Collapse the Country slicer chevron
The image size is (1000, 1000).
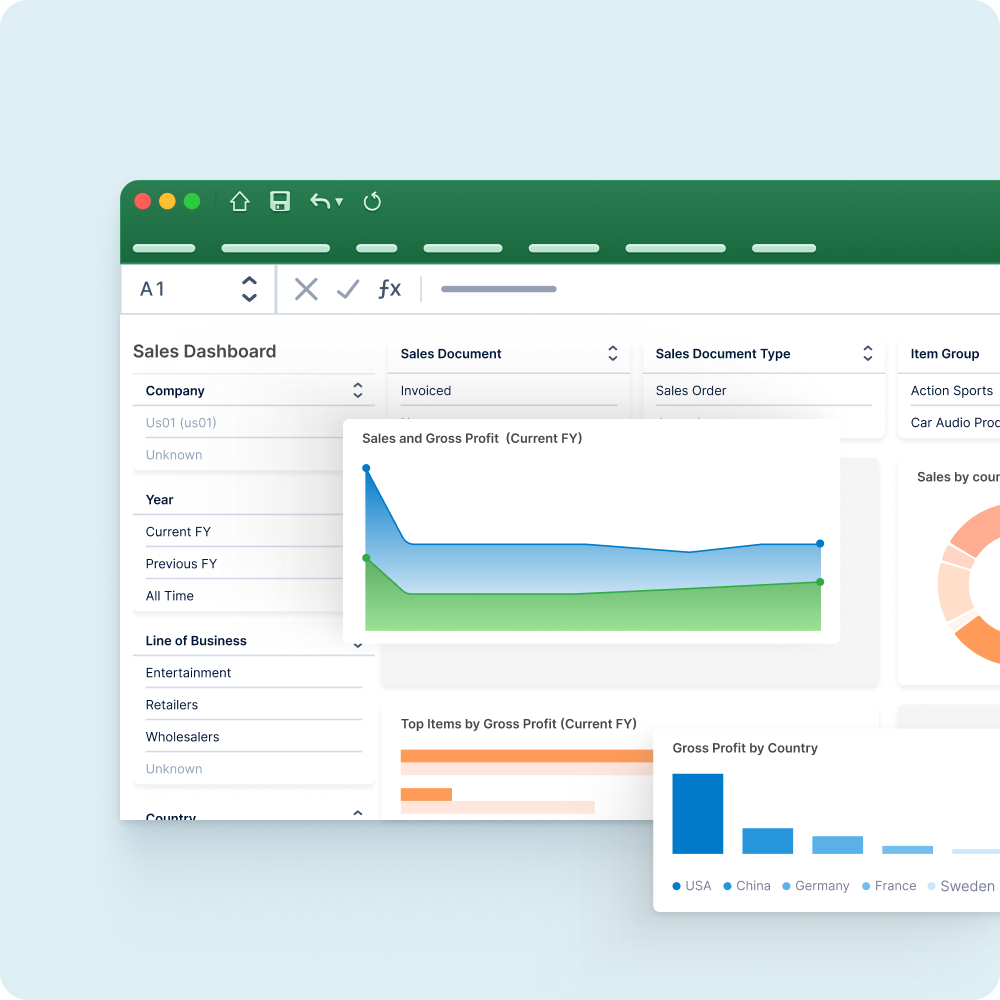click(358, 814)
